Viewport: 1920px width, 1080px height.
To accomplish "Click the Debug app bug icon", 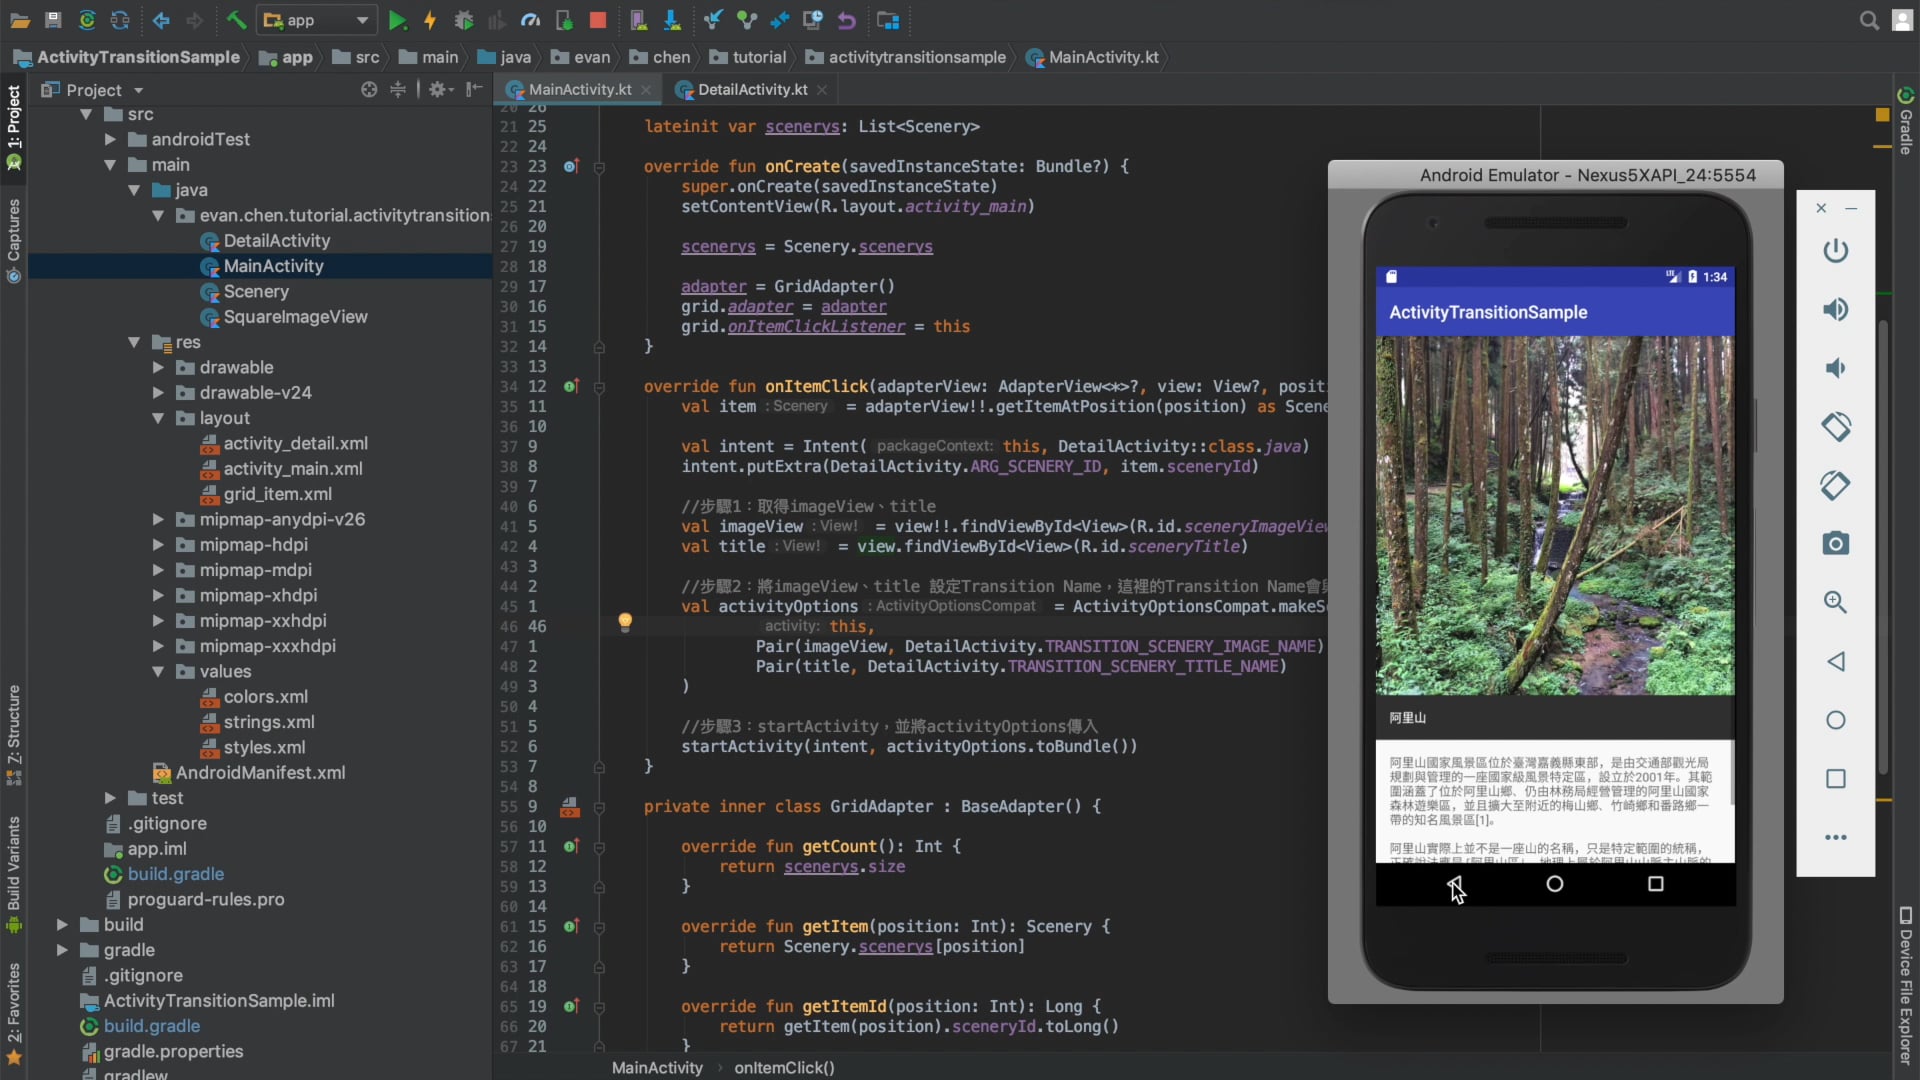I will tap(463, 20).
